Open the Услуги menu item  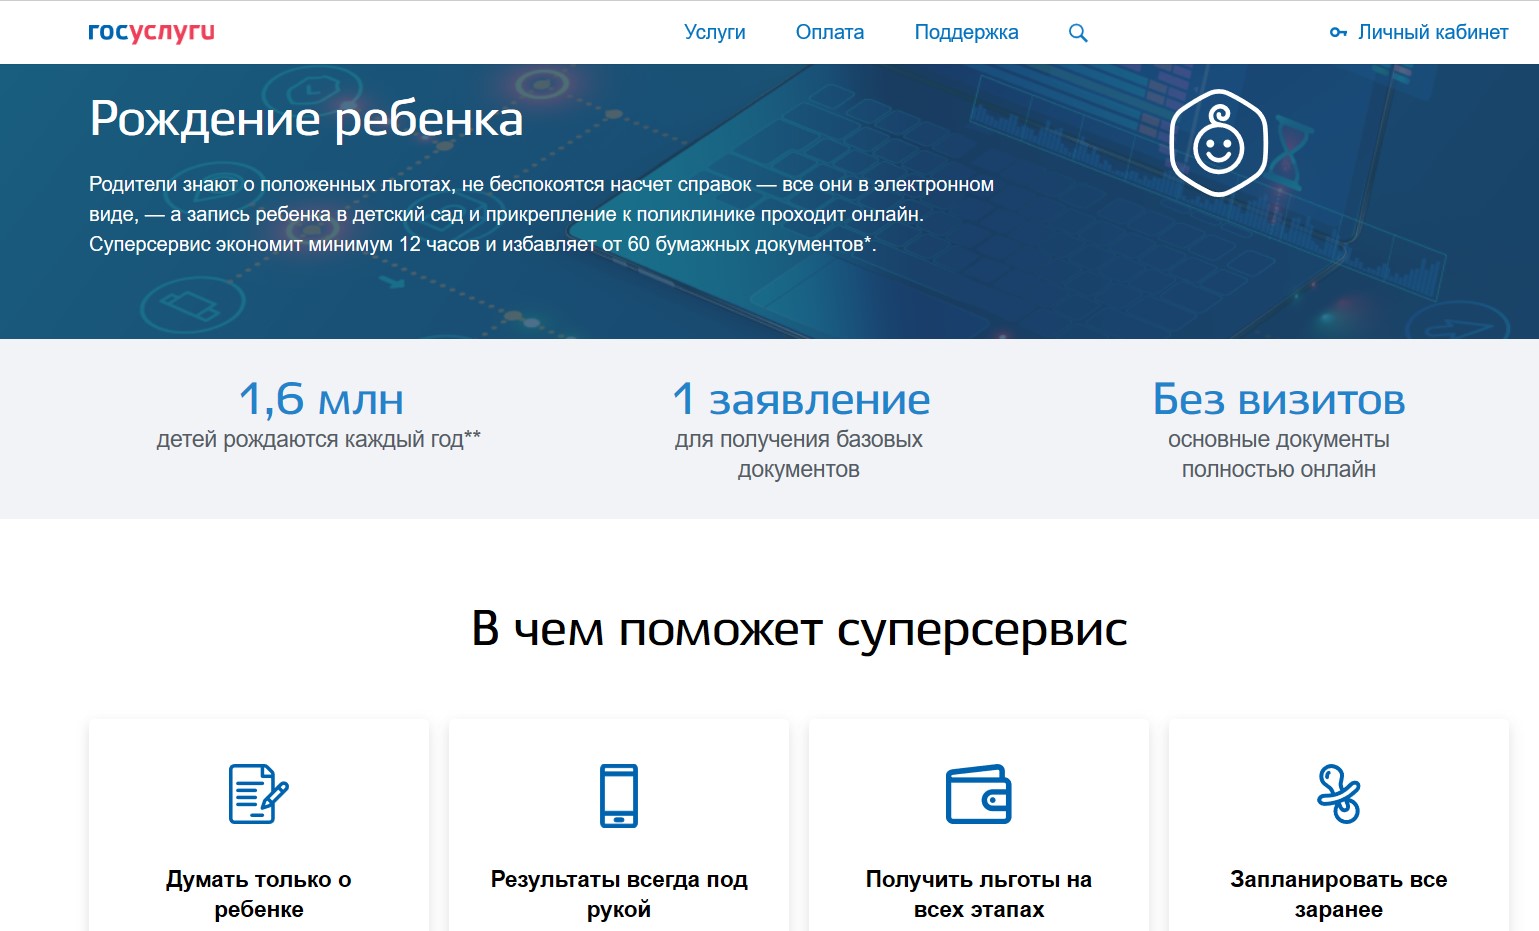[x=715, y=32]
